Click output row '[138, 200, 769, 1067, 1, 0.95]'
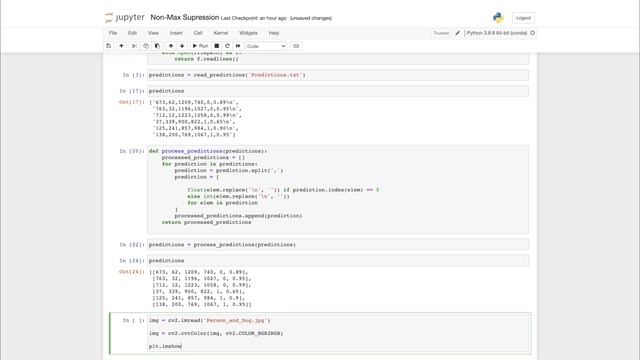The height and width of the screenshot is (360, 640). point(202,304)
